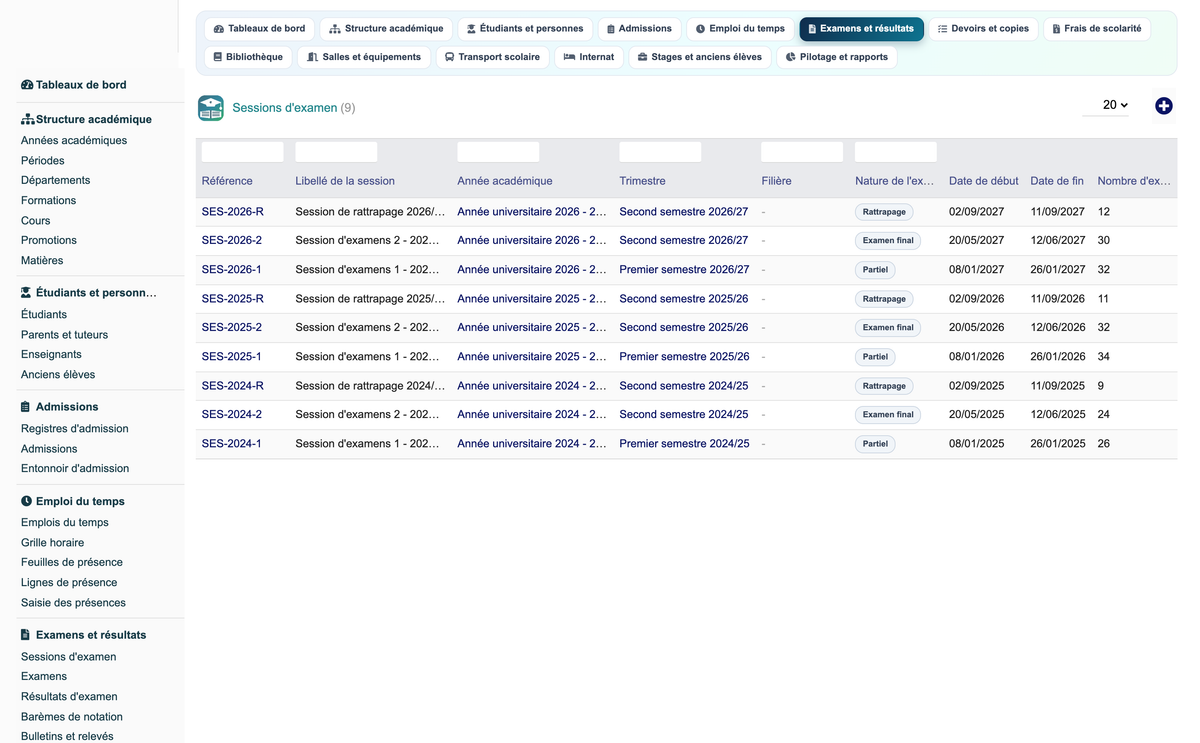Open Sessions d'examen in the sidebar

click(x=69, y=656)
